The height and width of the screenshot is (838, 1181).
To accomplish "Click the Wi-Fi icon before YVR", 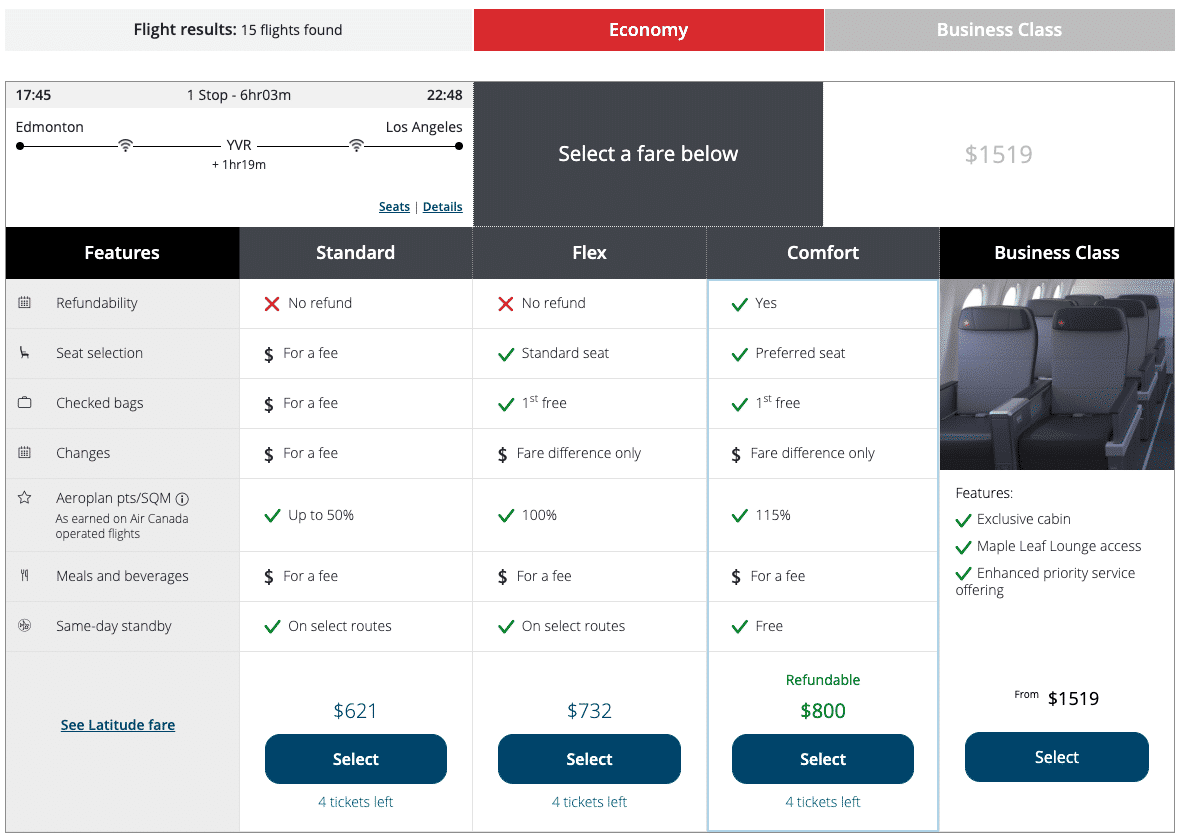I will pos(125,146).
